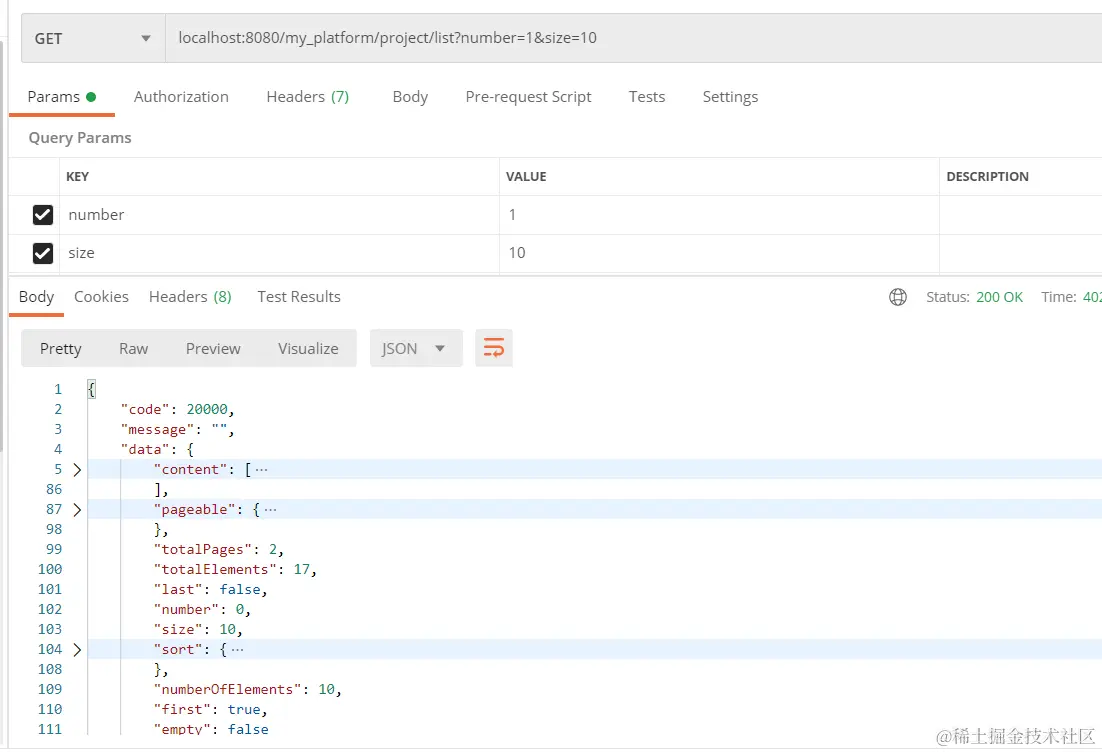The width and height of the screenshot is (1102, 753).
Task: Click the "message" line
Action: point(177,430)
